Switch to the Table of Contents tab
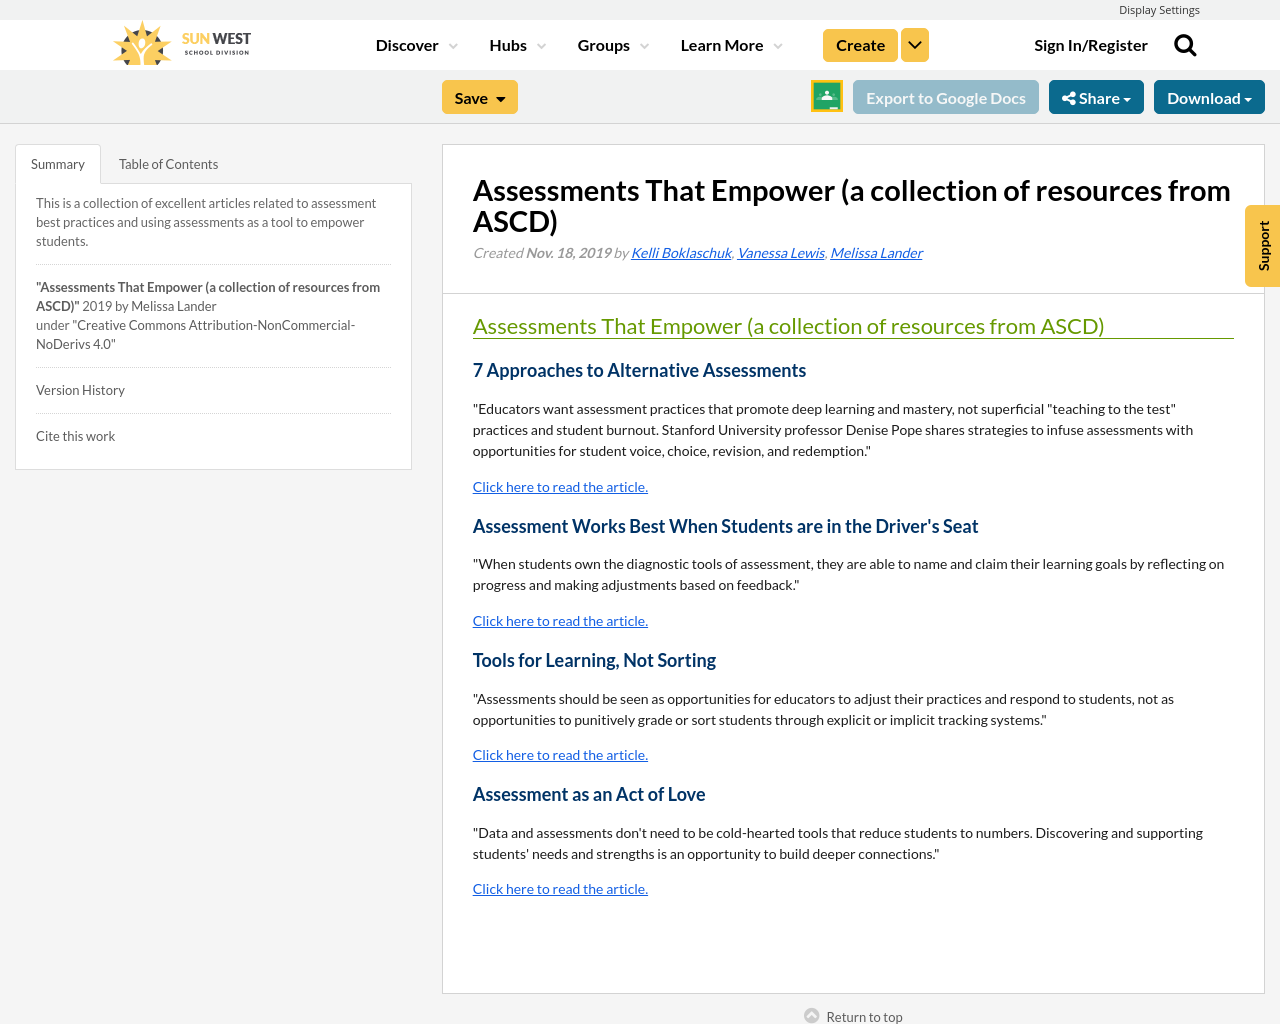 coord(168,162)
